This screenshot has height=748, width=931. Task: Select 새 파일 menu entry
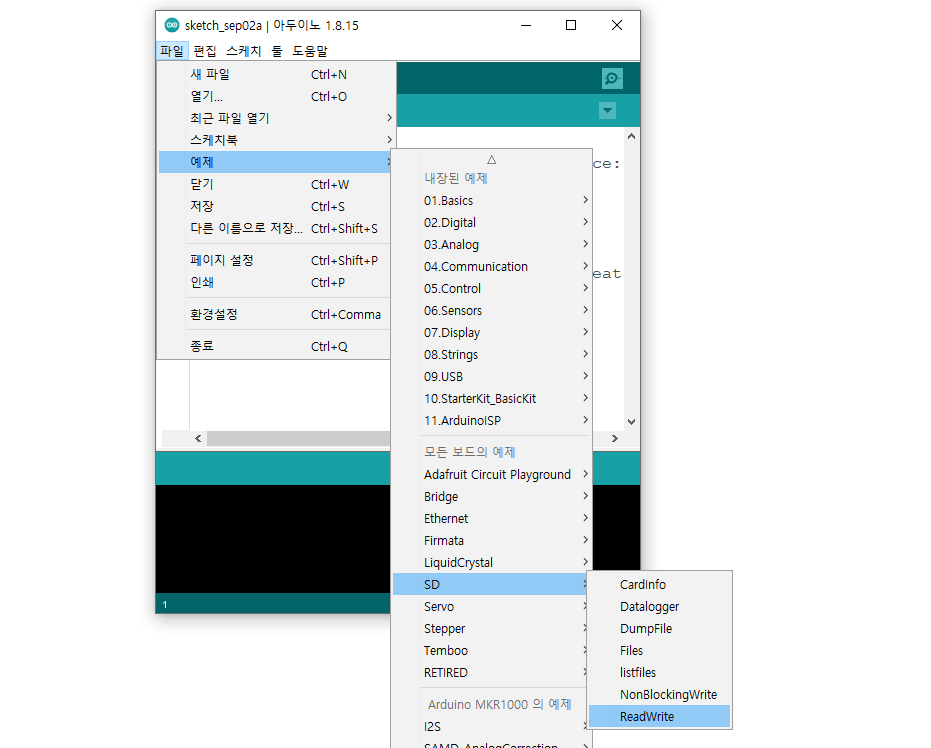pyautogui.click(x=276, y=74)
